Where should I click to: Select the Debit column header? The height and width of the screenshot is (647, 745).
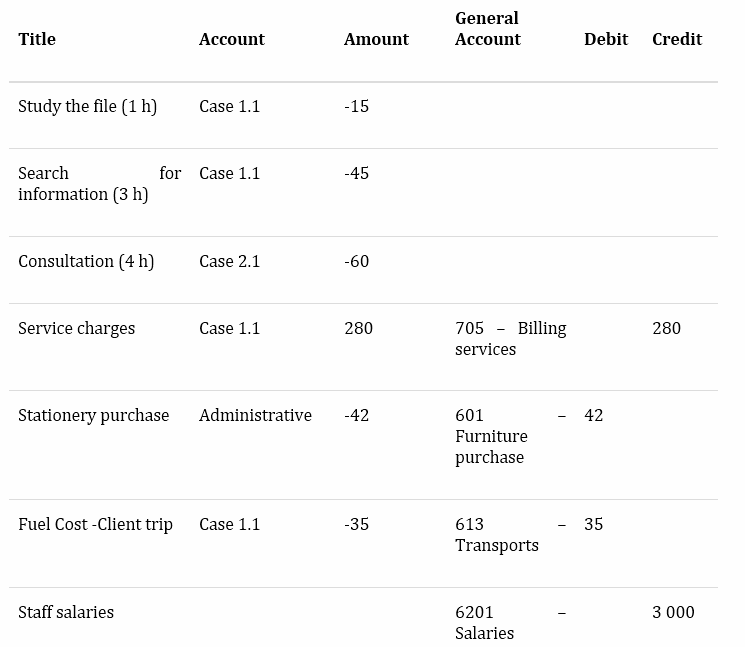[606, 39]
